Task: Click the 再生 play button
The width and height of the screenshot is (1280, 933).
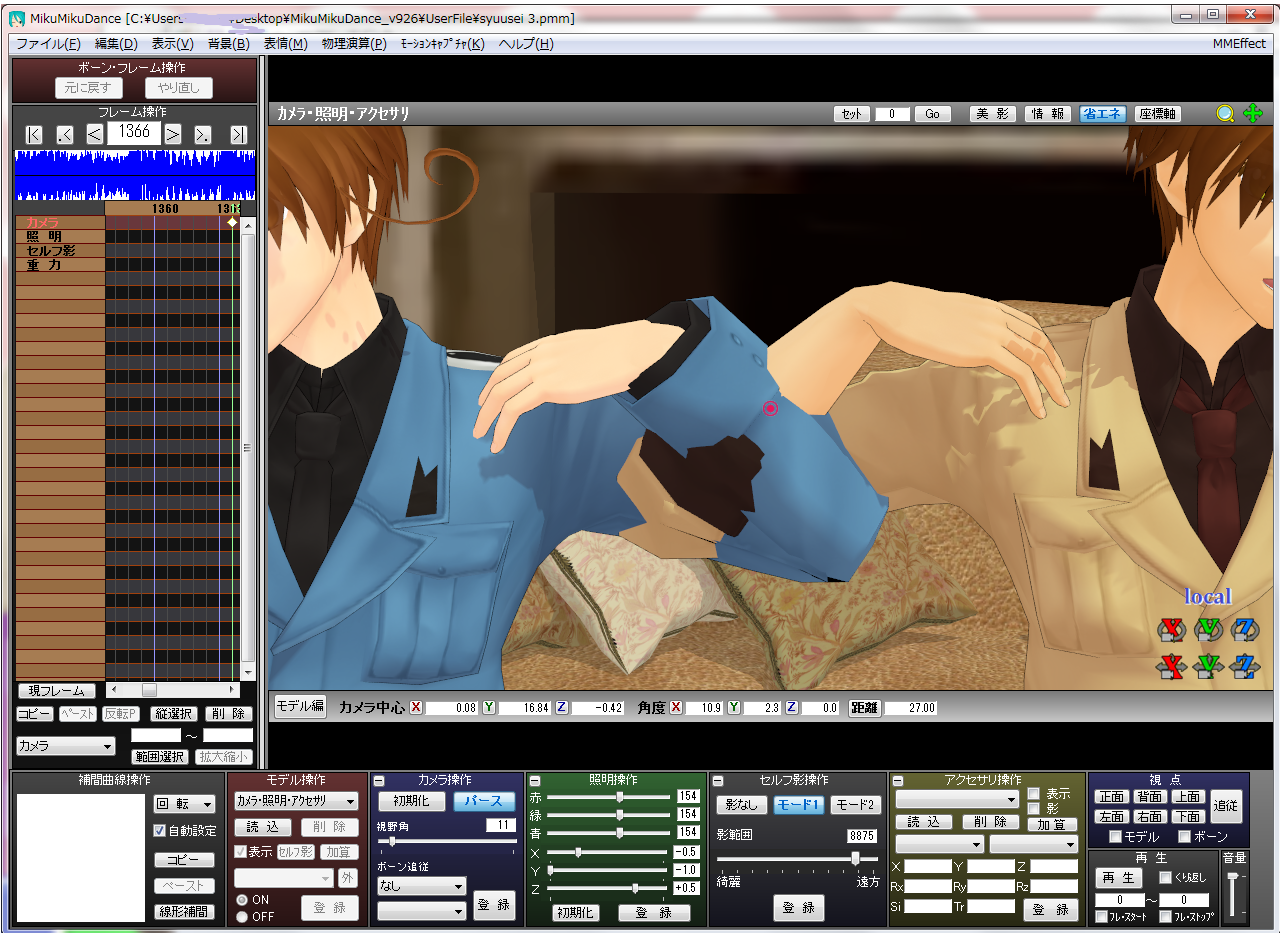Action: pyautogui.click(x=1119, y=878)
